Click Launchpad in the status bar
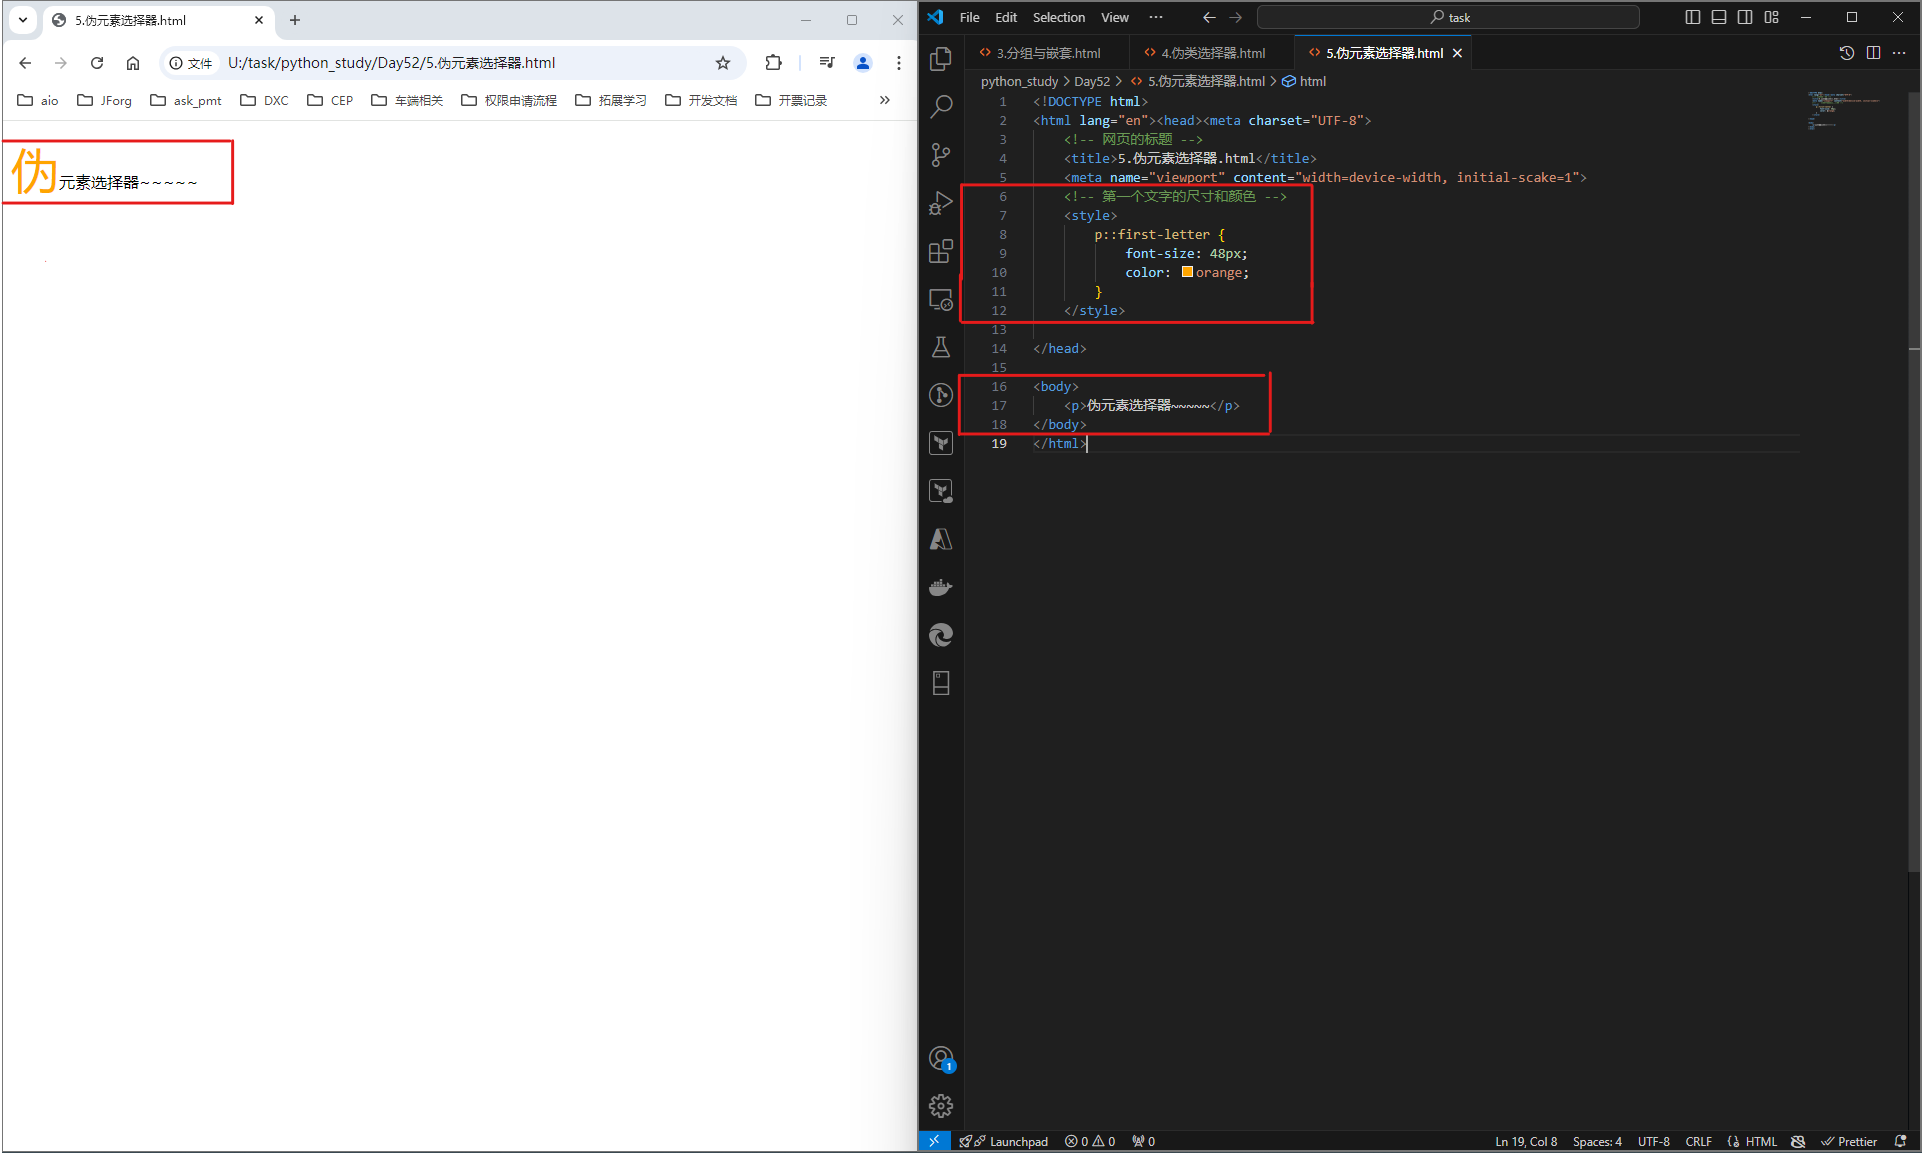 [1017, 1141]
